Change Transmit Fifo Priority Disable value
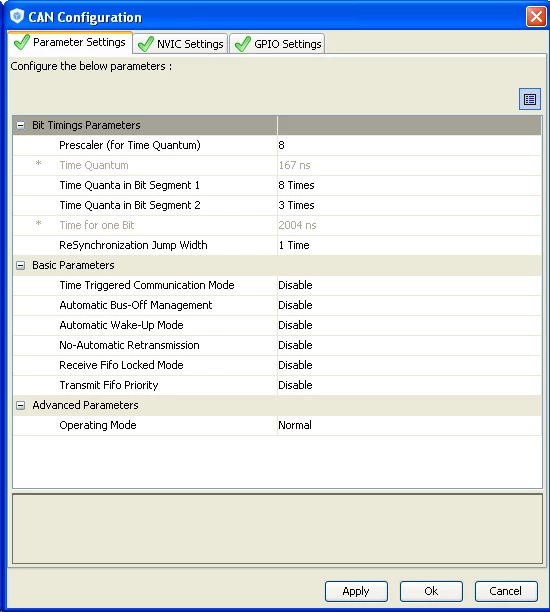This screenshot has width=550, height=612. pos(409,385)
